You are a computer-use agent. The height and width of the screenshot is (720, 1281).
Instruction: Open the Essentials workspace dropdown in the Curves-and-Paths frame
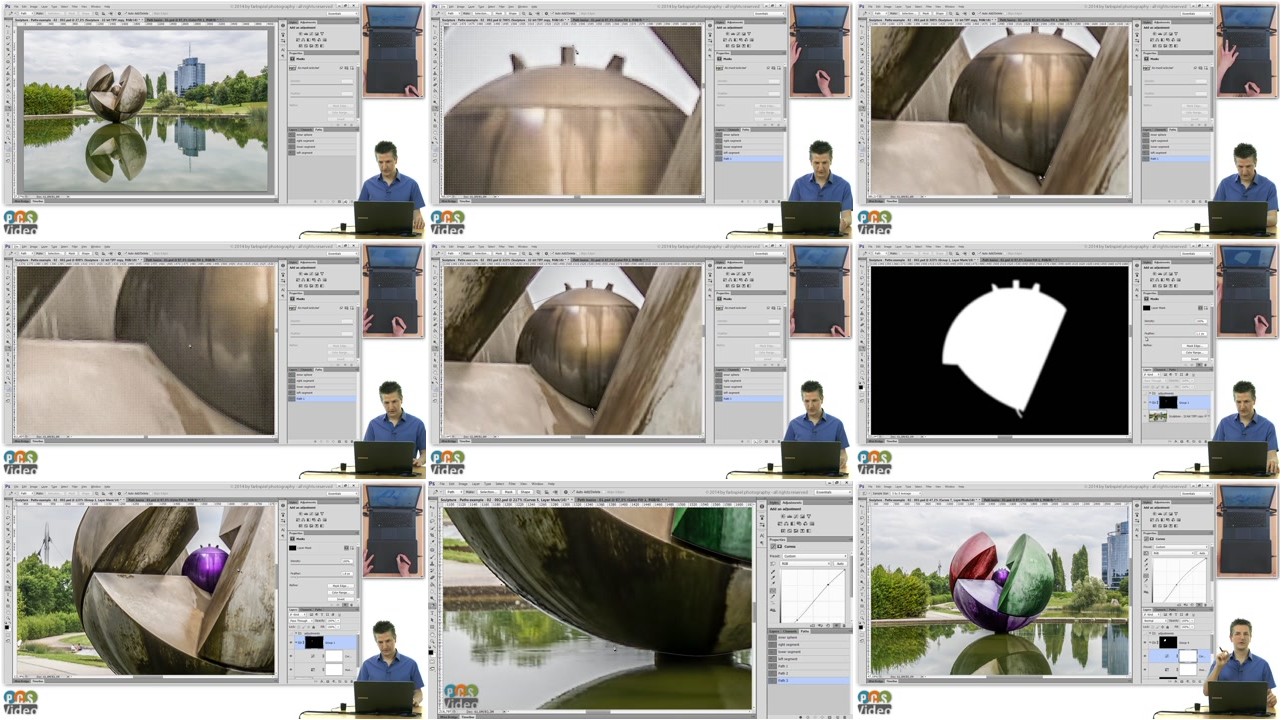833,492
